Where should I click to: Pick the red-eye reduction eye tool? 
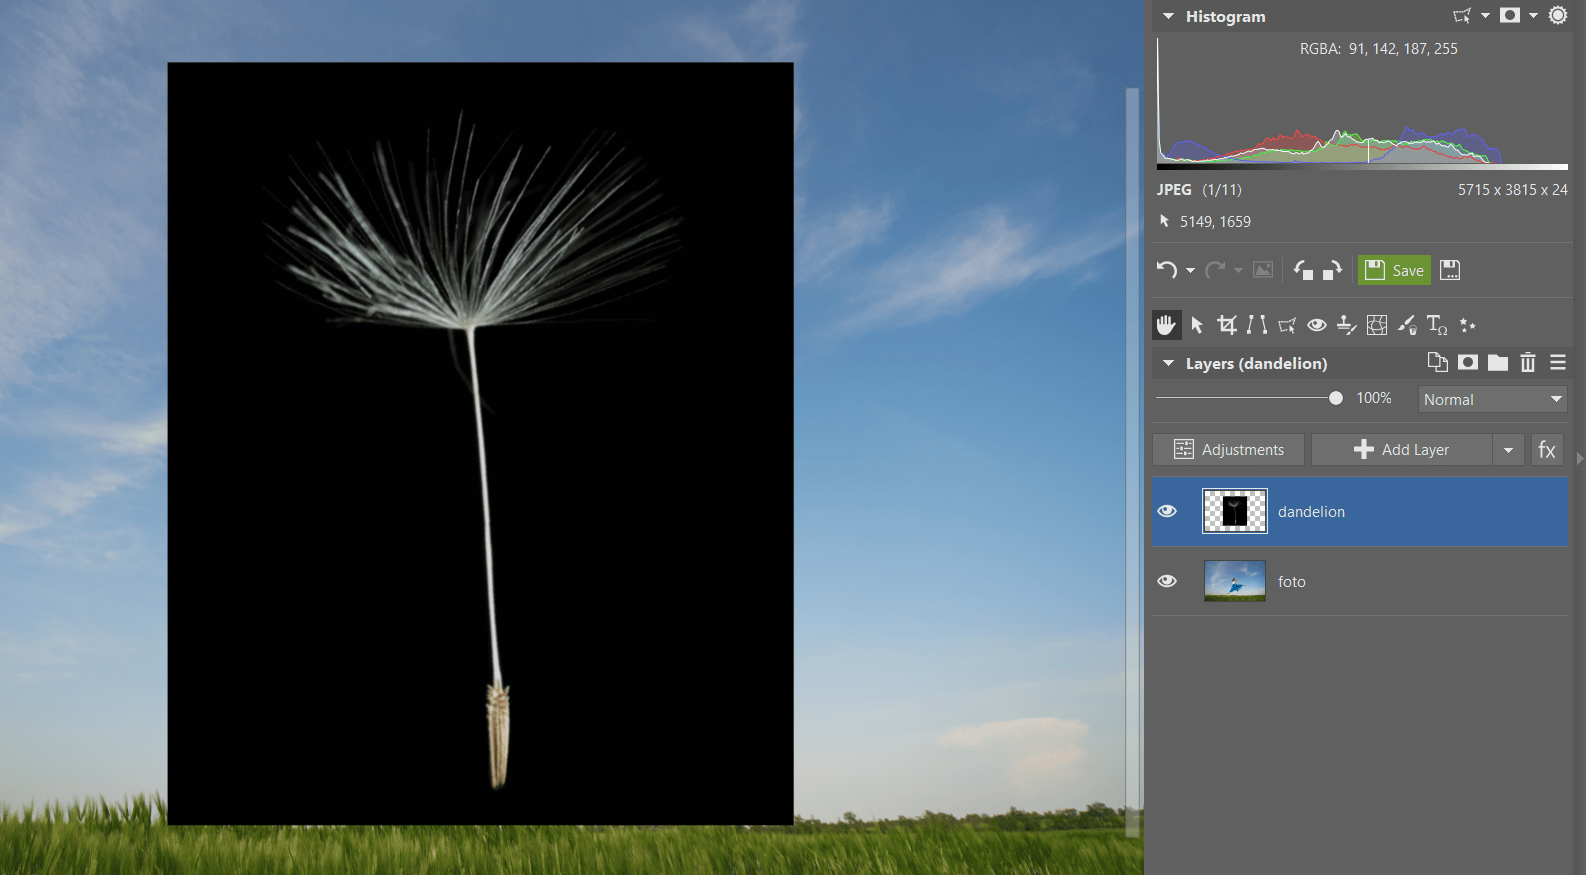(x=1317, y=325)
